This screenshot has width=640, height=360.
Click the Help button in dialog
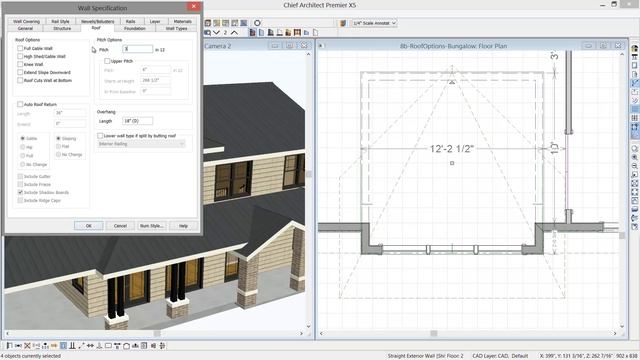coord(183,225)
